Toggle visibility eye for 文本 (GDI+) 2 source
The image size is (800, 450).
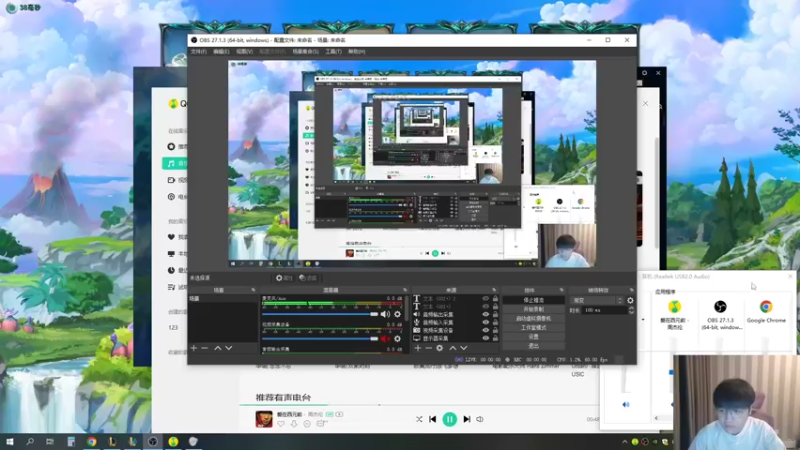(486, 298)
